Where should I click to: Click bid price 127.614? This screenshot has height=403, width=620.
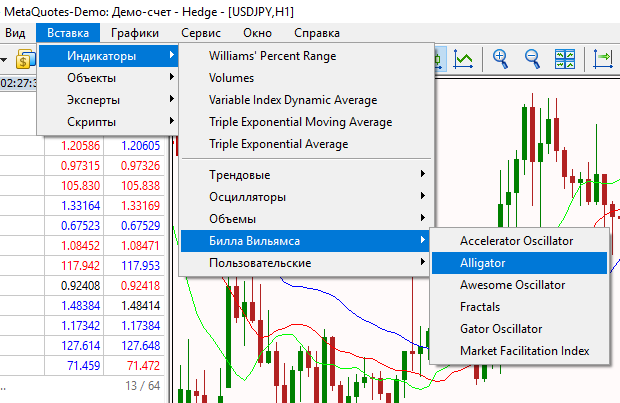tap(80, 345)
